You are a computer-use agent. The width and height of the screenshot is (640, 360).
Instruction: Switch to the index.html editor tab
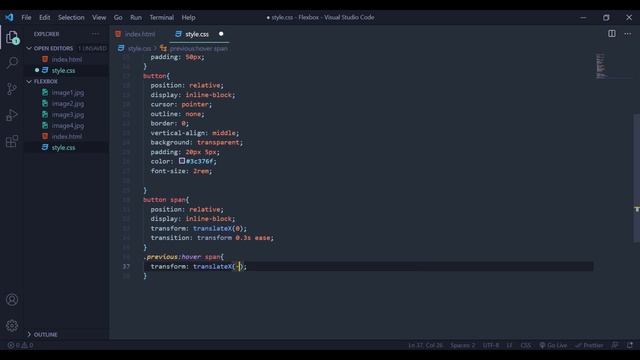(x=139, y=34)
